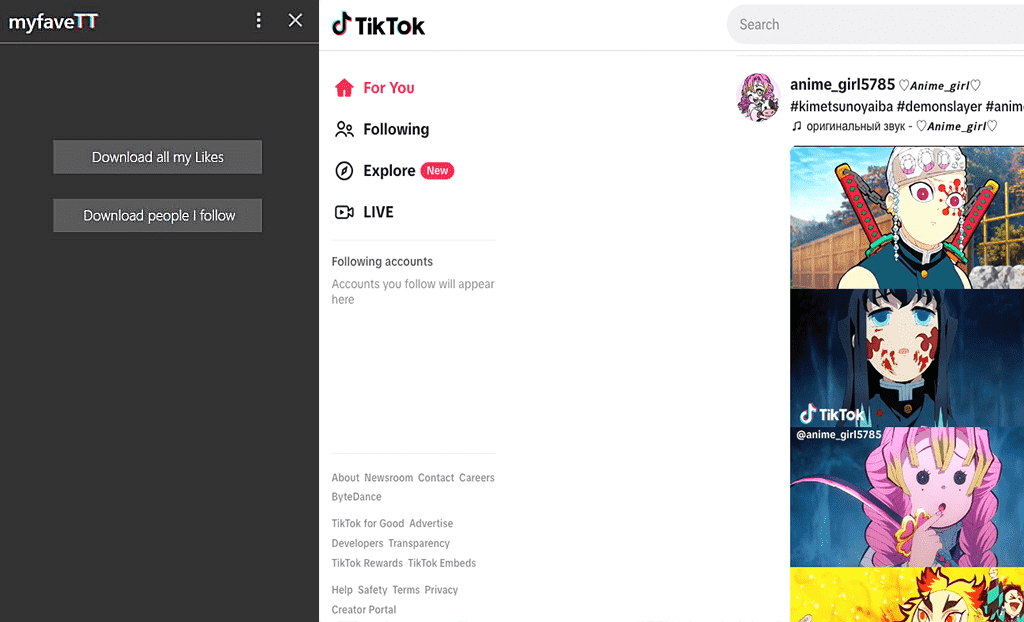
Task: Click the LIVE camera icon
Action: [344, 212]
